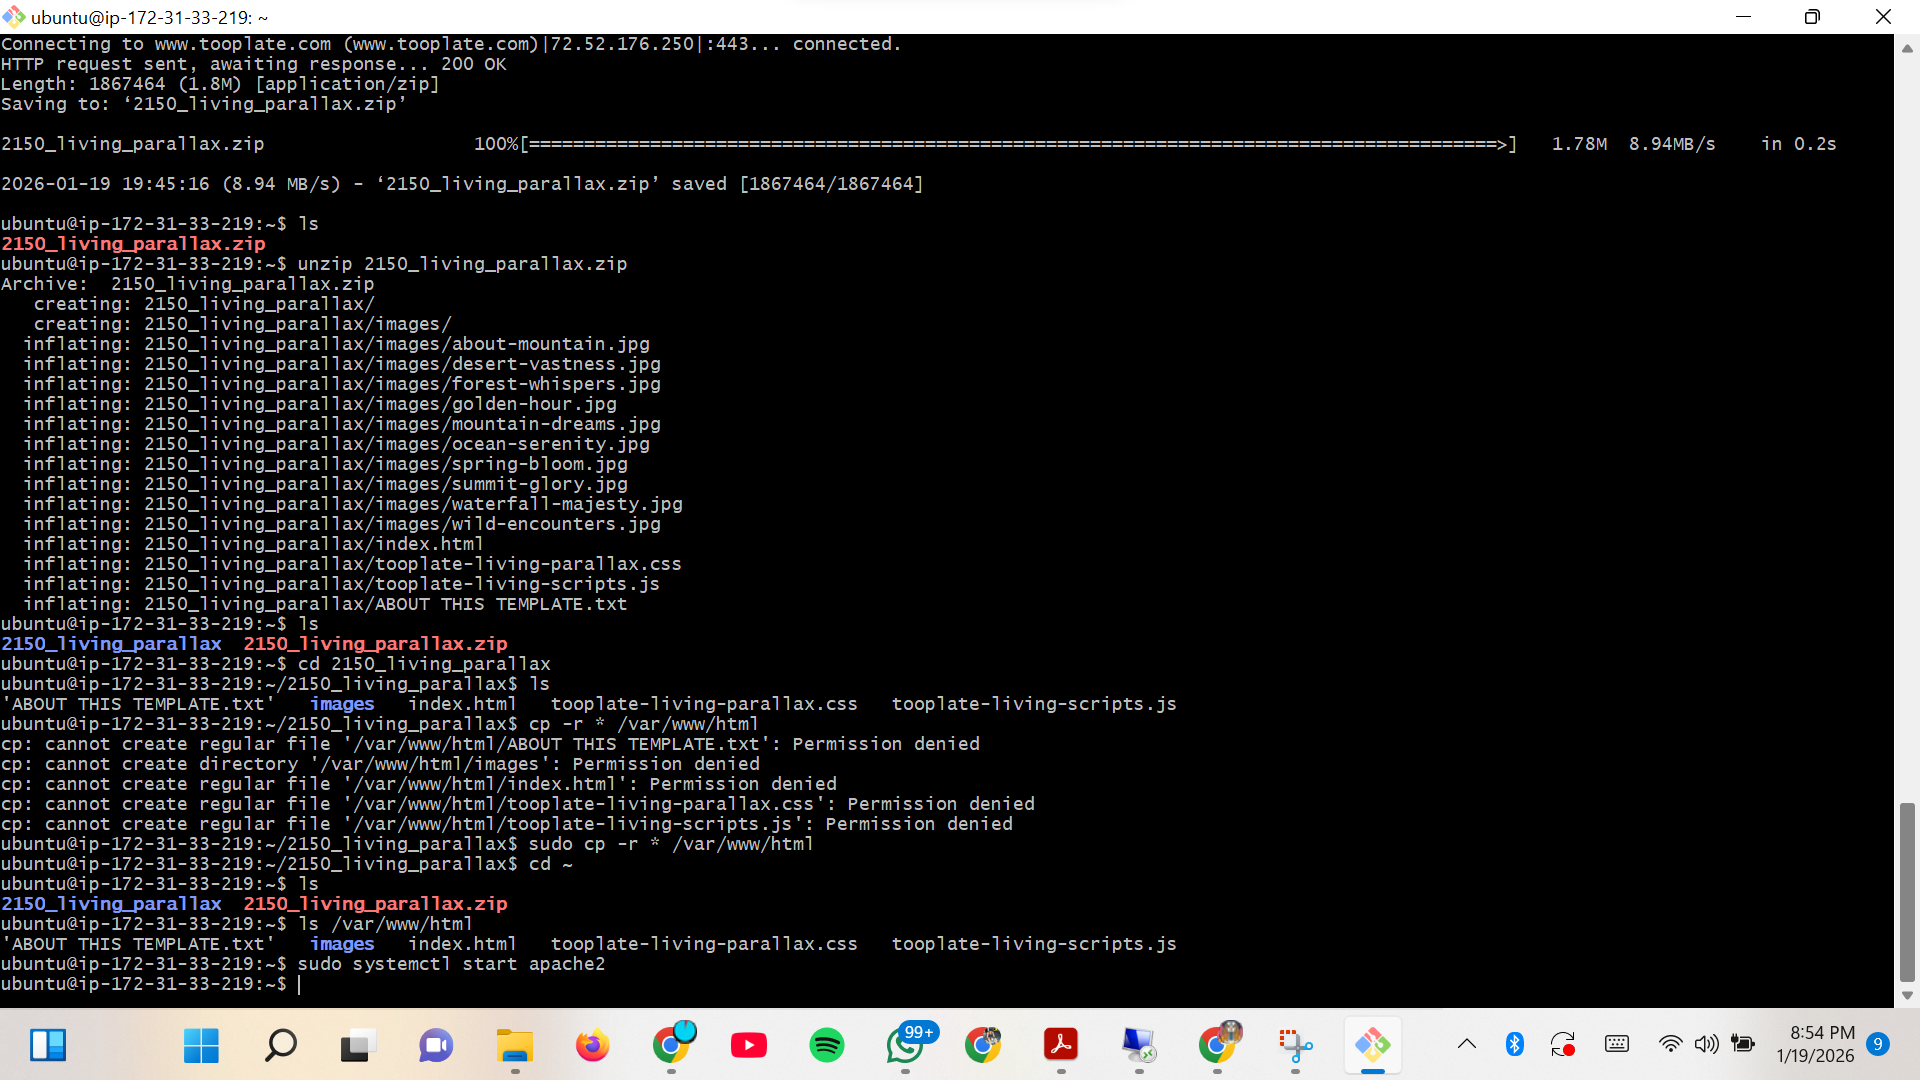Image resolution: width=1920 pixels, height=1080 pixels.
Task: Click the title 'ubuntu@ip-172-31-33-219: ~'
Action: (x=150, y=17)
